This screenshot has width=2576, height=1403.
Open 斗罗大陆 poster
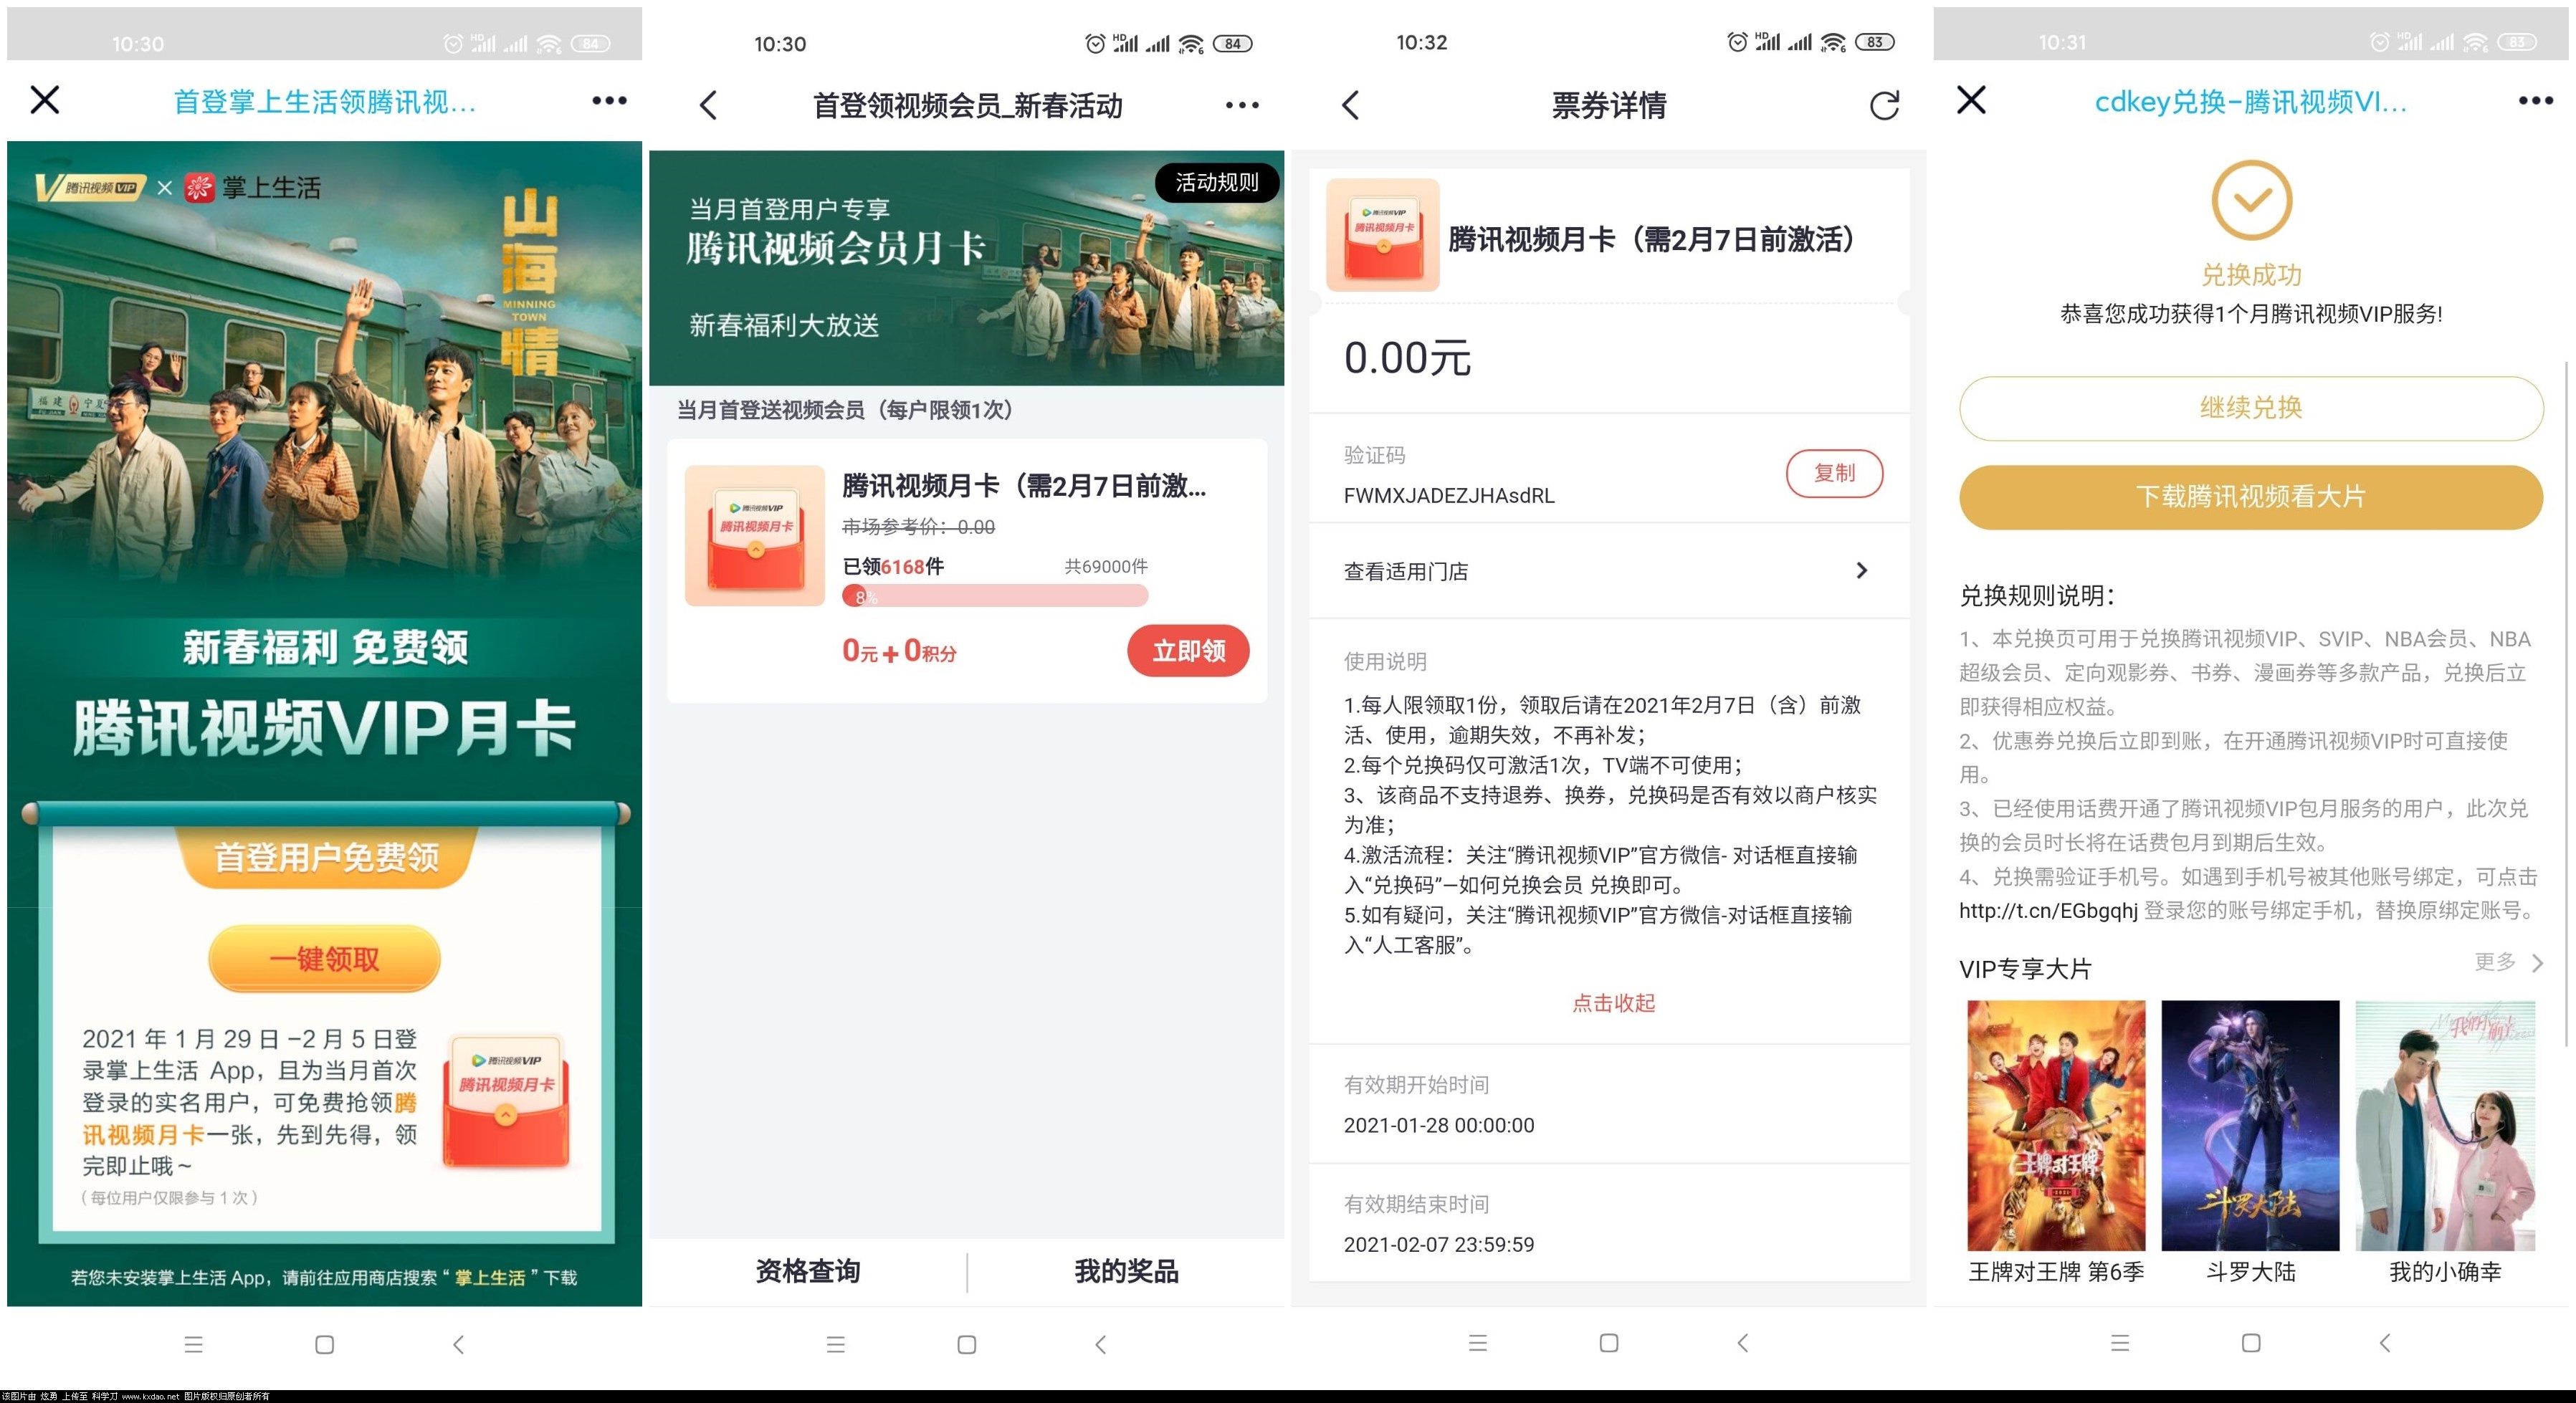pos(2250,1126)
